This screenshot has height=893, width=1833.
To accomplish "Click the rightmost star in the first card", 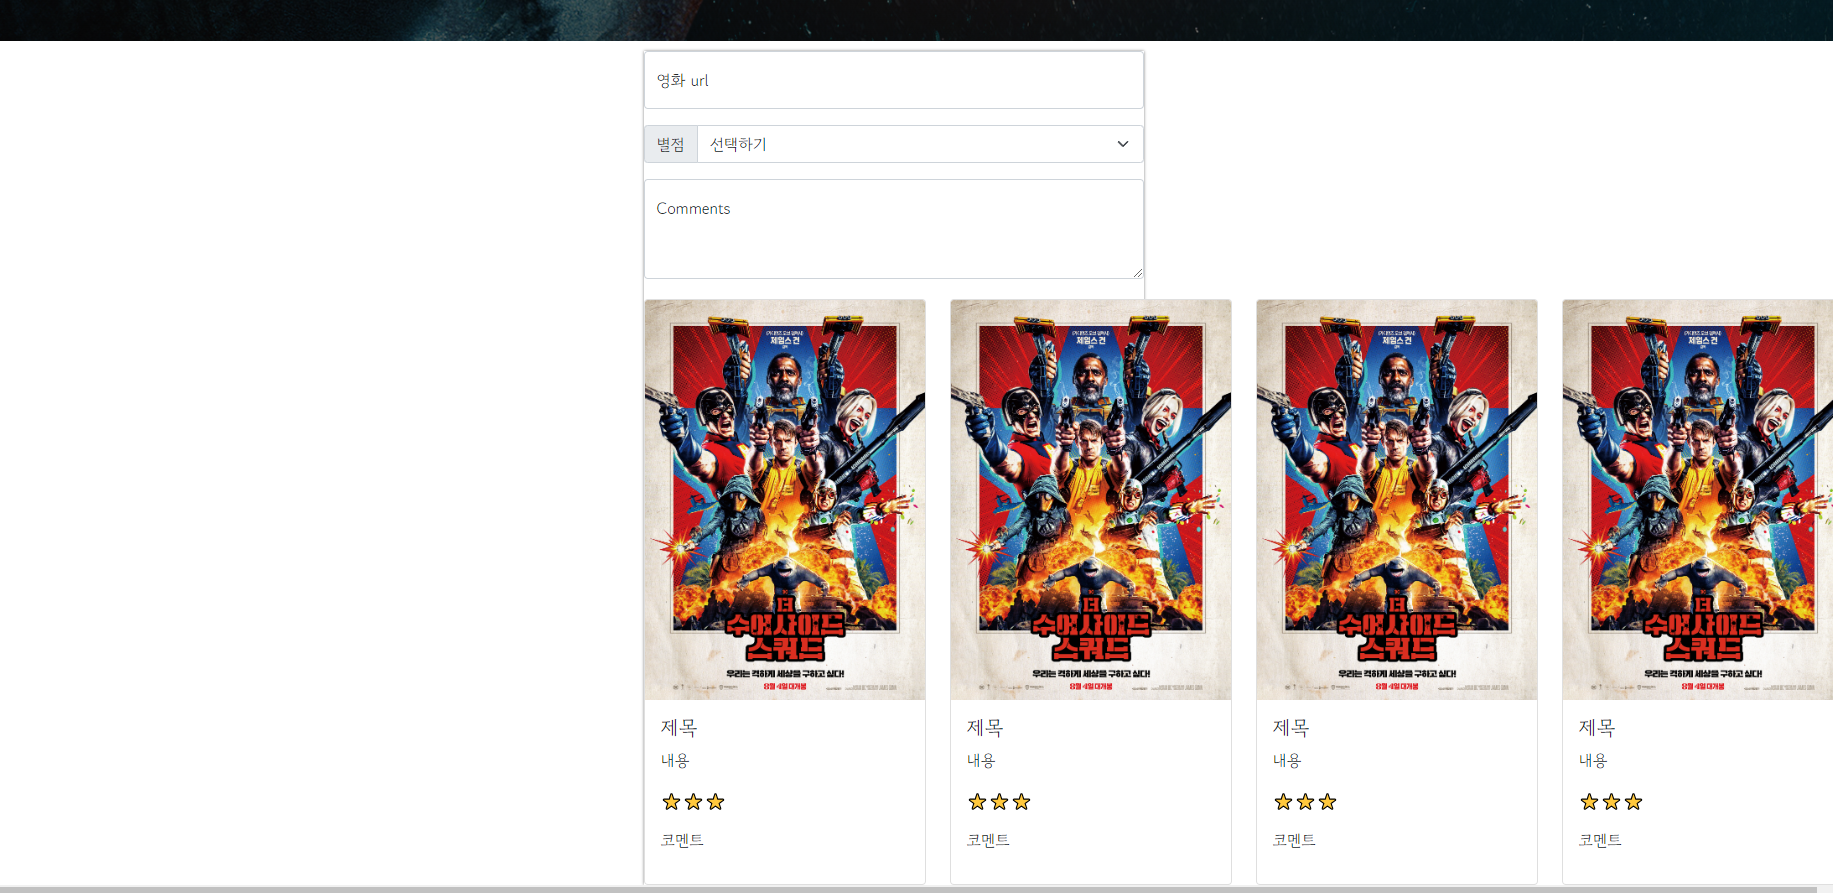I will coord(715,802).
